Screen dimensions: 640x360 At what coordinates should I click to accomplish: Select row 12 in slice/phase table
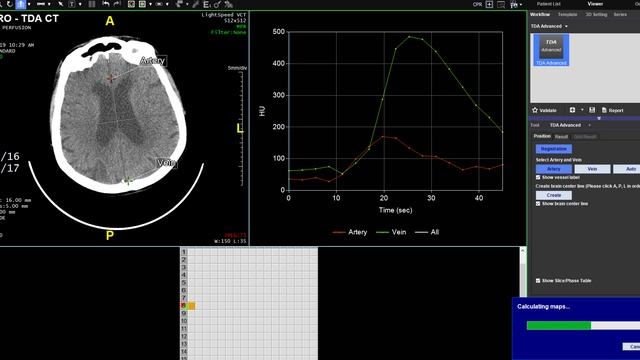pyautogui.click(x=184, y=336)
